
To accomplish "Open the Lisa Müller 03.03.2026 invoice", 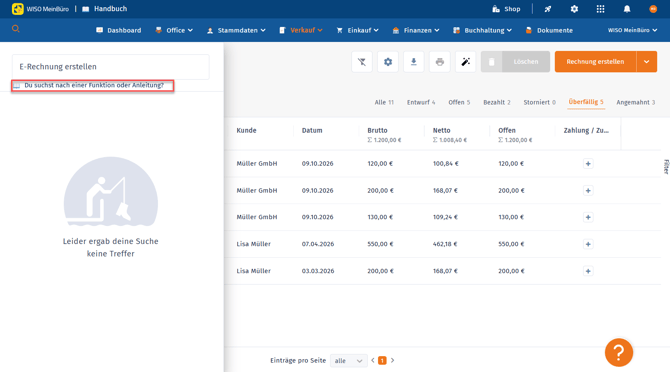I will tap(442, 271).
